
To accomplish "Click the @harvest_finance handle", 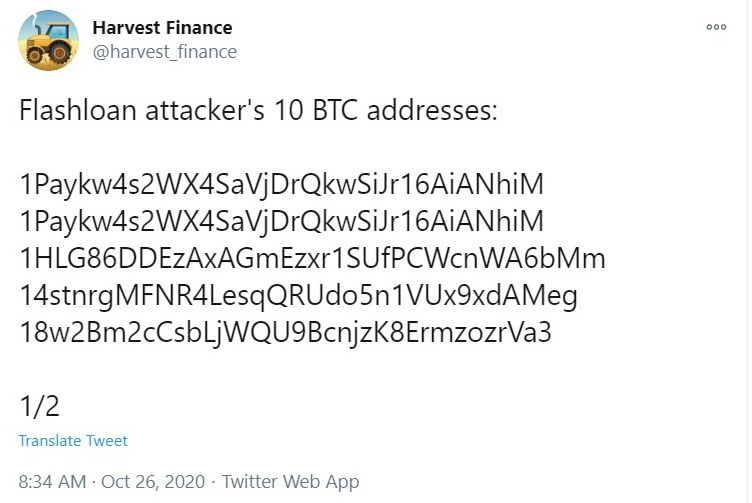I will pos(164,52).
